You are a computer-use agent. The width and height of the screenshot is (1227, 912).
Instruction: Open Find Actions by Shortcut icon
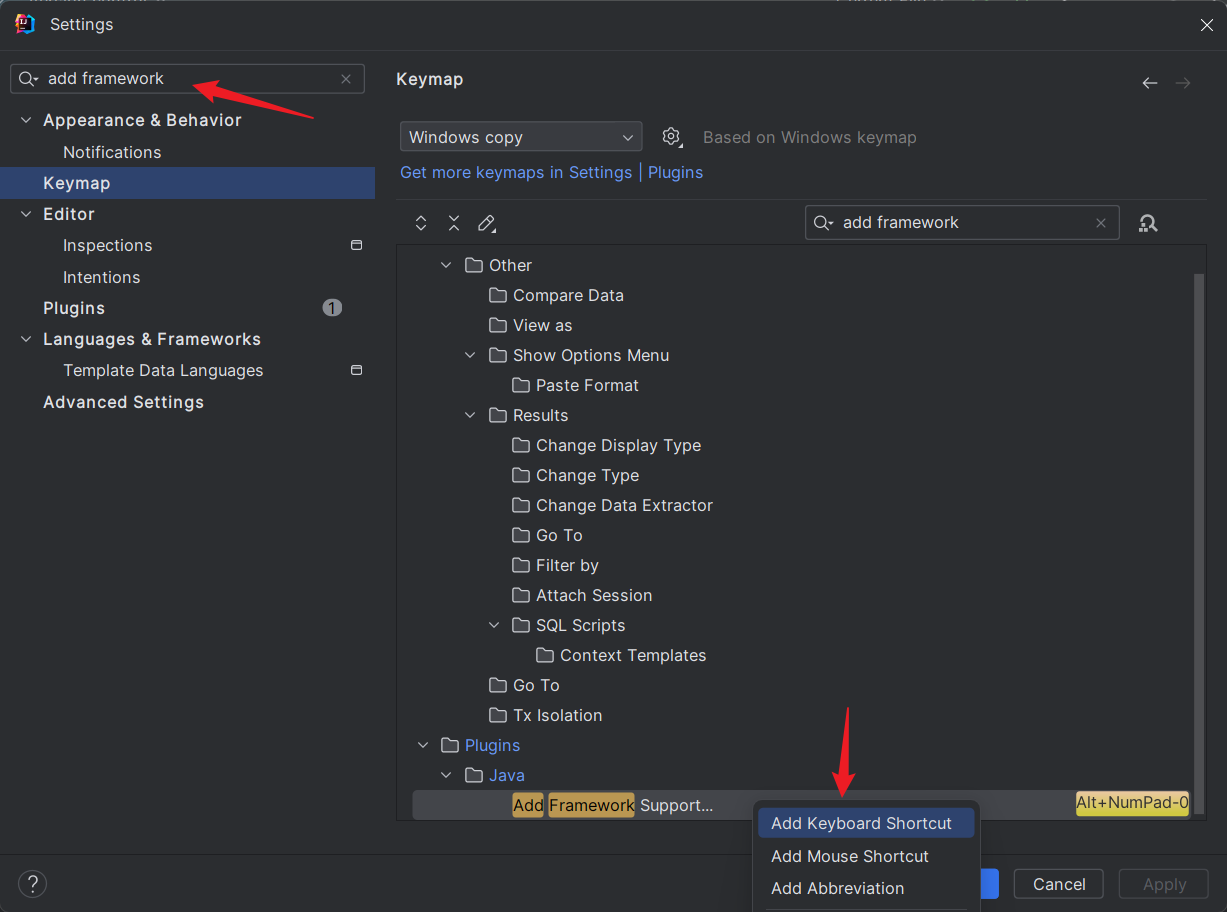(1148, 223)
